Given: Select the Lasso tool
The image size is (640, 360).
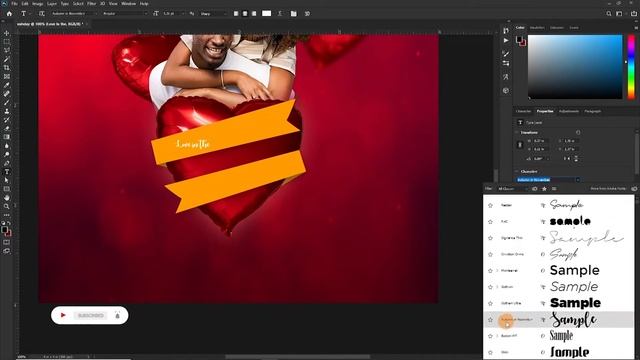Looking at the screenshot, I should point(7,50).
